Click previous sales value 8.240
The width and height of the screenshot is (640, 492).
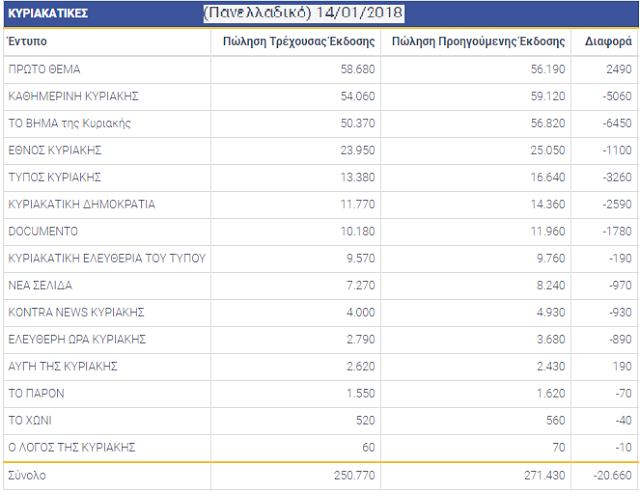click(551, 285)
